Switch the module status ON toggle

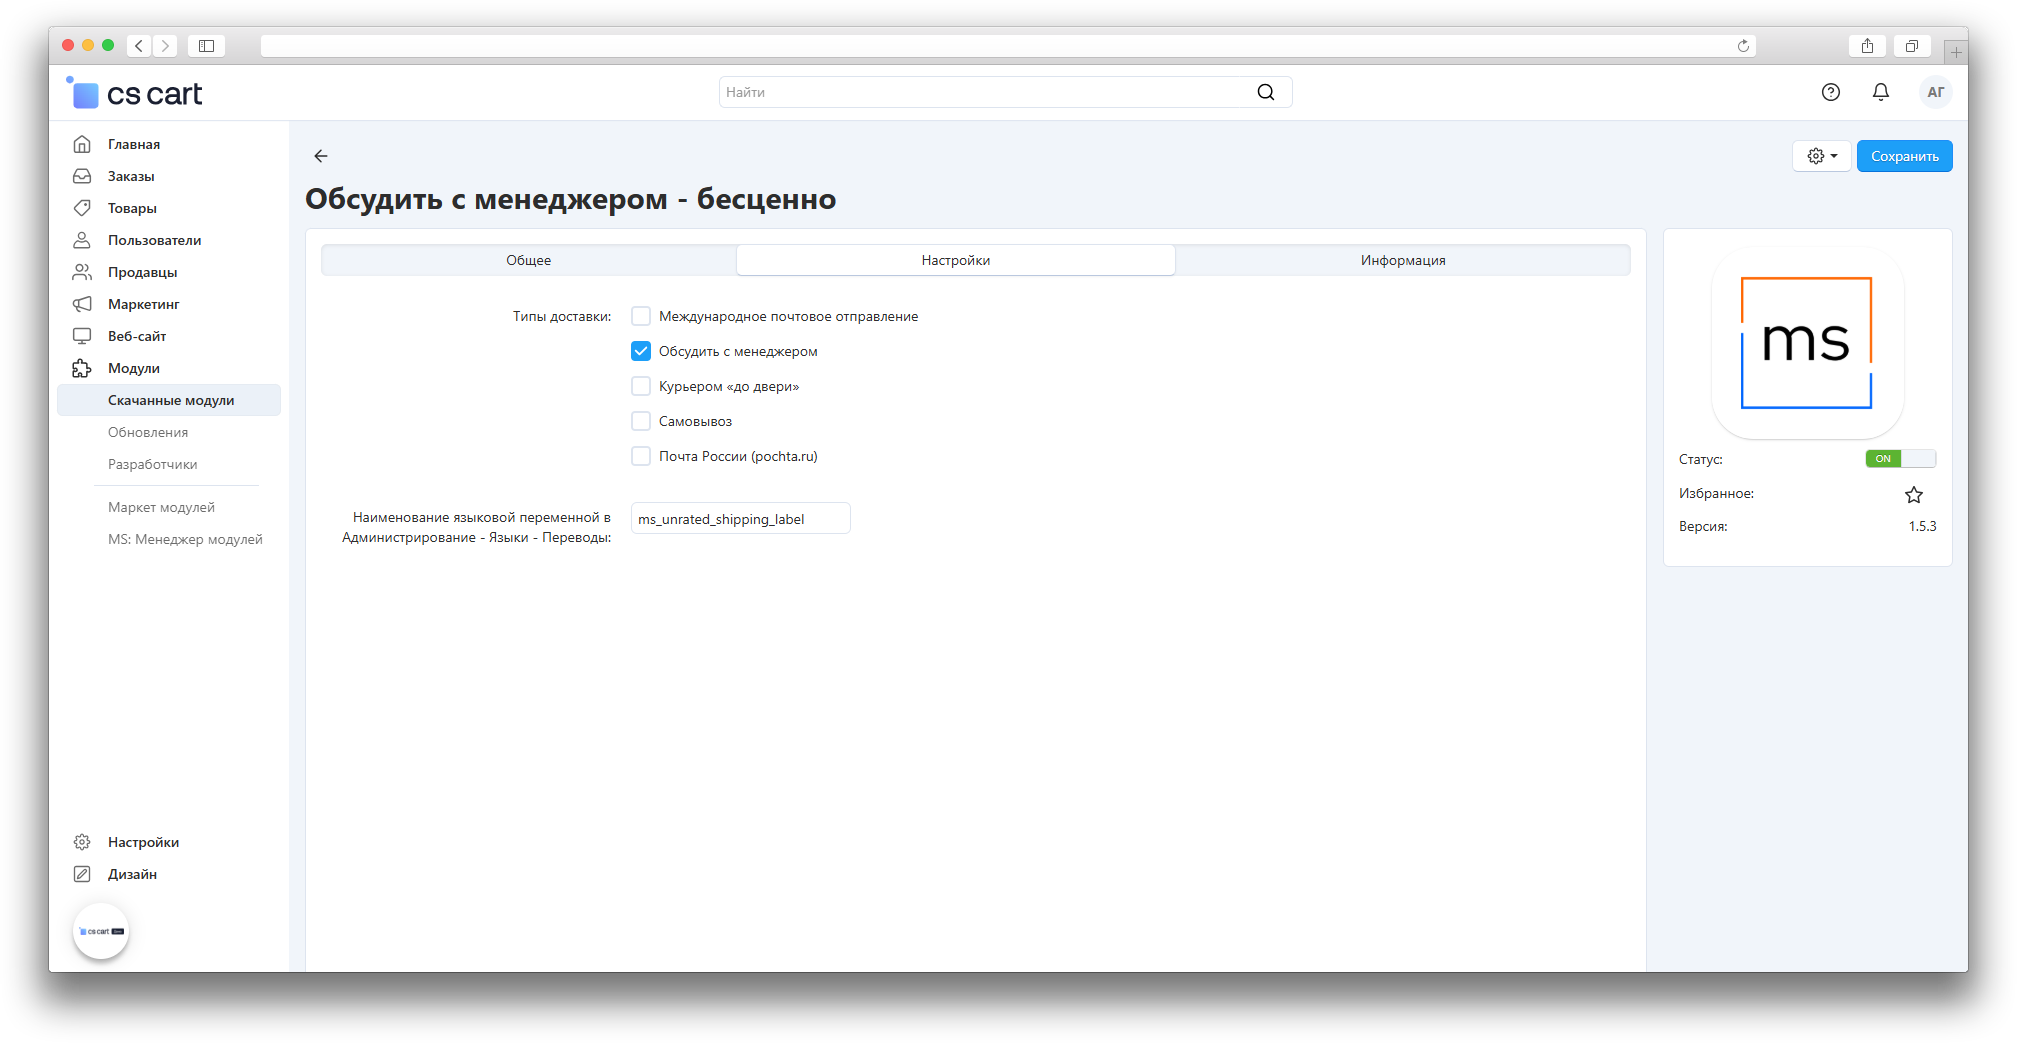1900,459
